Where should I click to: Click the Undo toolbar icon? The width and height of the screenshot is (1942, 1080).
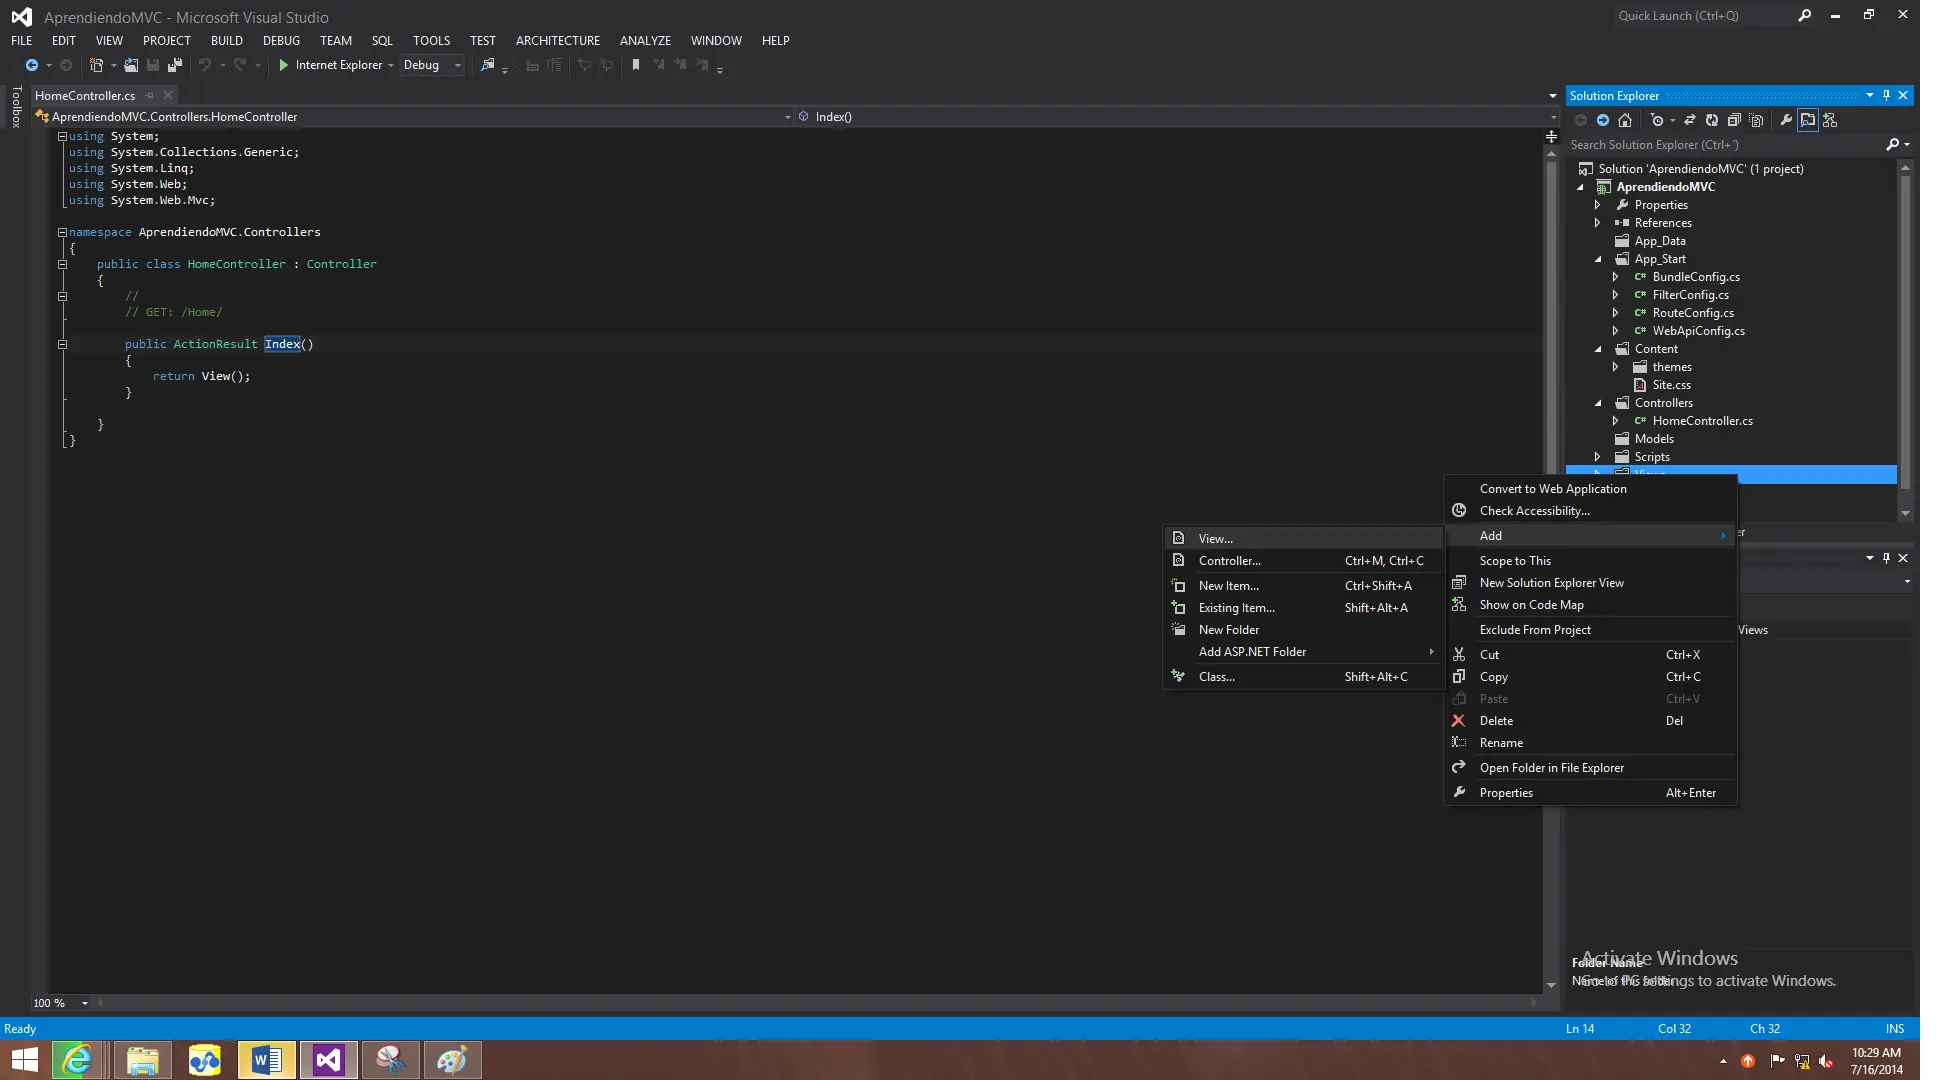(x=205, y=65)
